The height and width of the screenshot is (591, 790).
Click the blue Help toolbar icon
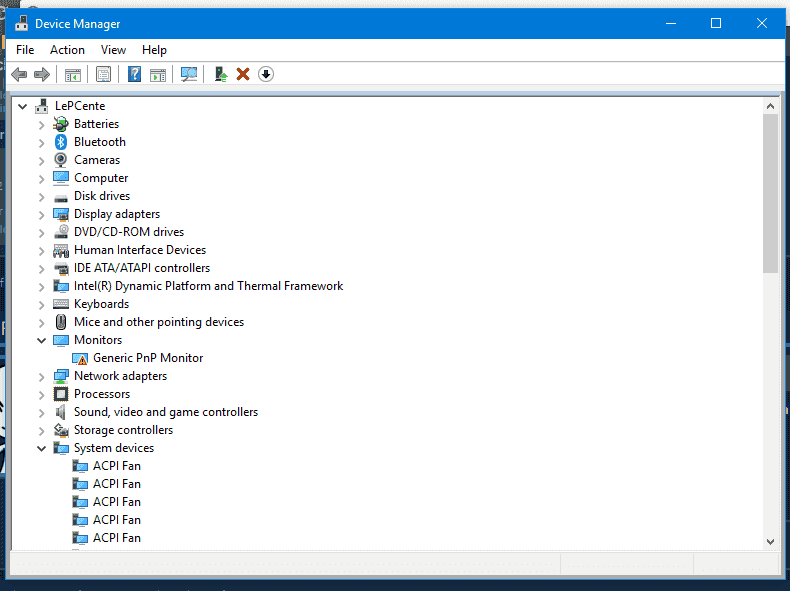coord(134,75)
